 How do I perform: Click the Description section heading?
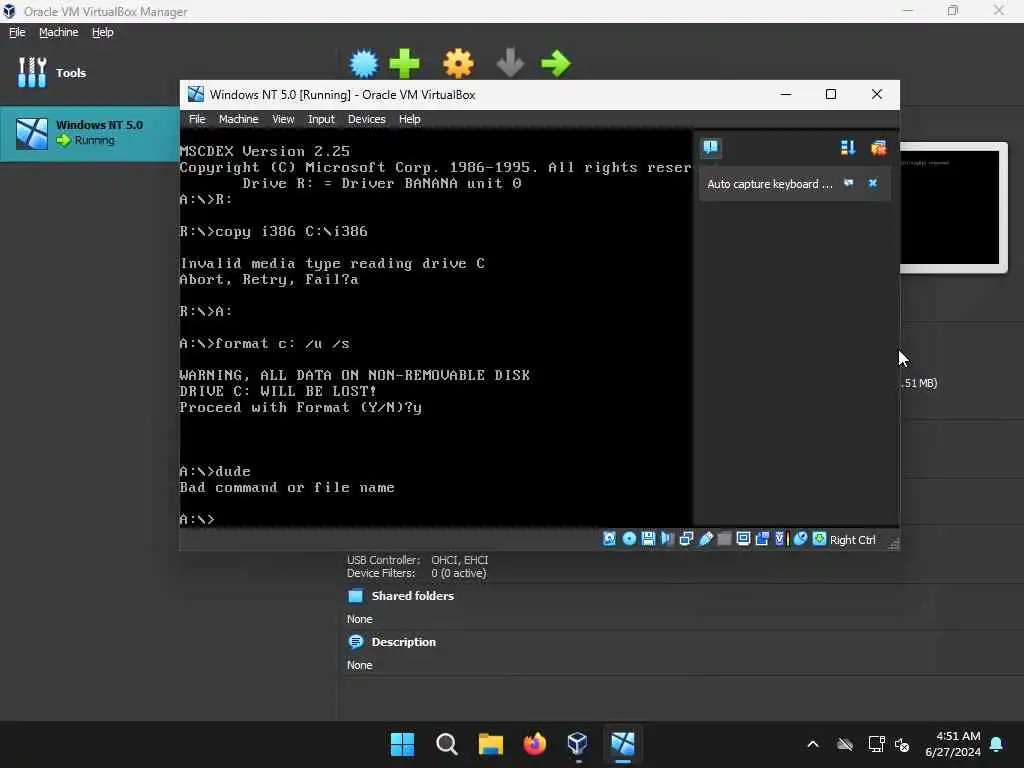click(404, 642)
